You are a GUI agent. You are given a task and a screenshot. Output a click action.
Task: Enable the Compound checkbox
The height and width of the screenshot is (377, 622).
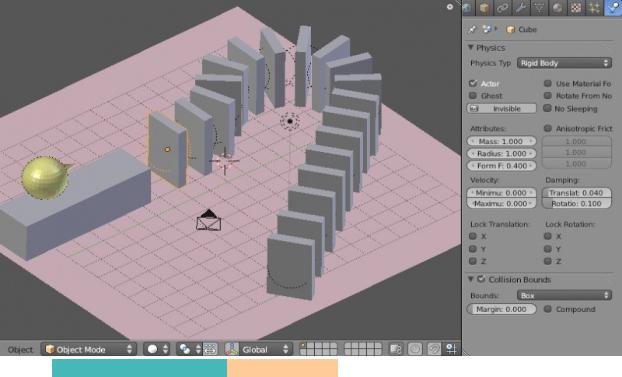(547, 309)
